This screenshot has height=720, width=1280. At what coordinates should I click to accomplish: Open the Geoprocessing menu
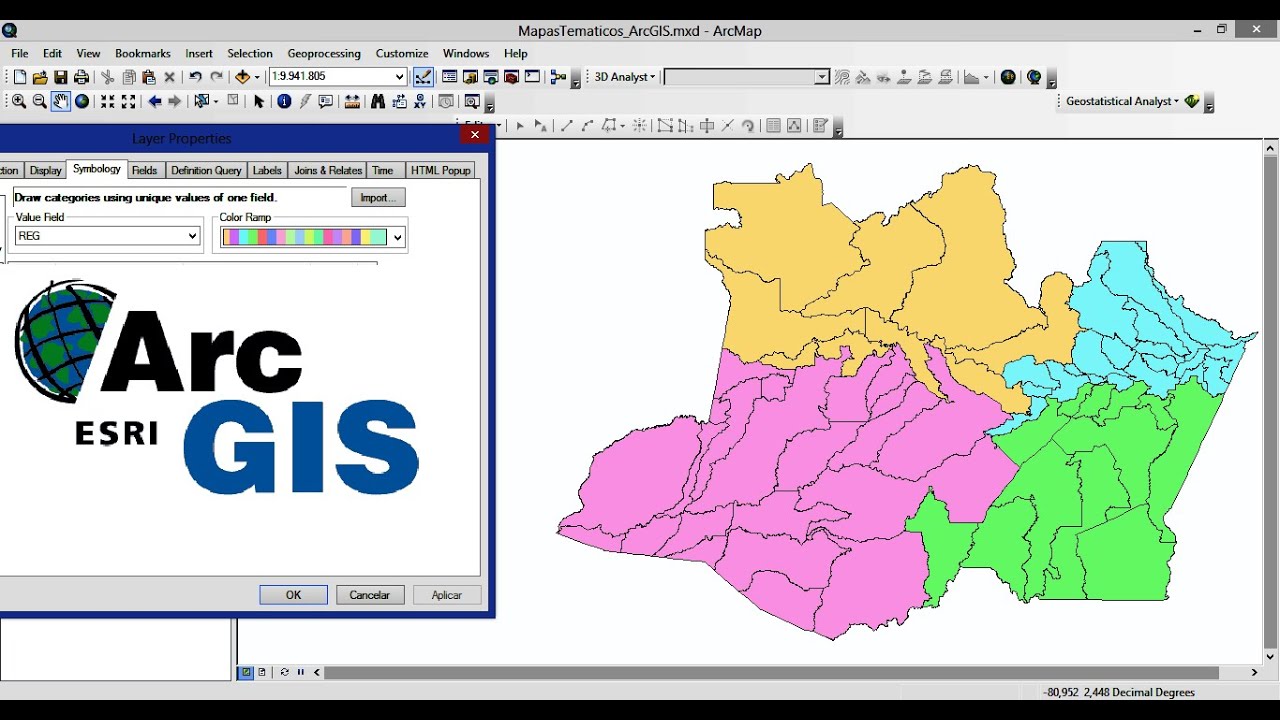(324, 53)
